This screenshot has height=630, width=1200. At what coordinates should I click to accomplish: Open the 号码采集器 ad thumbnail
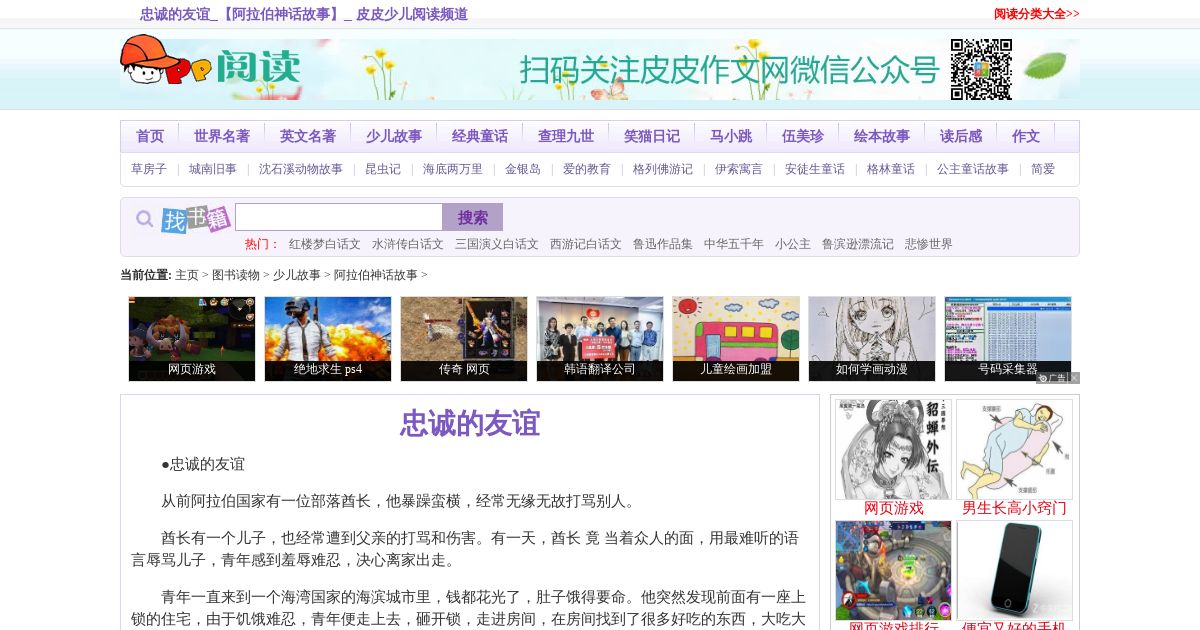point(1008,339)
